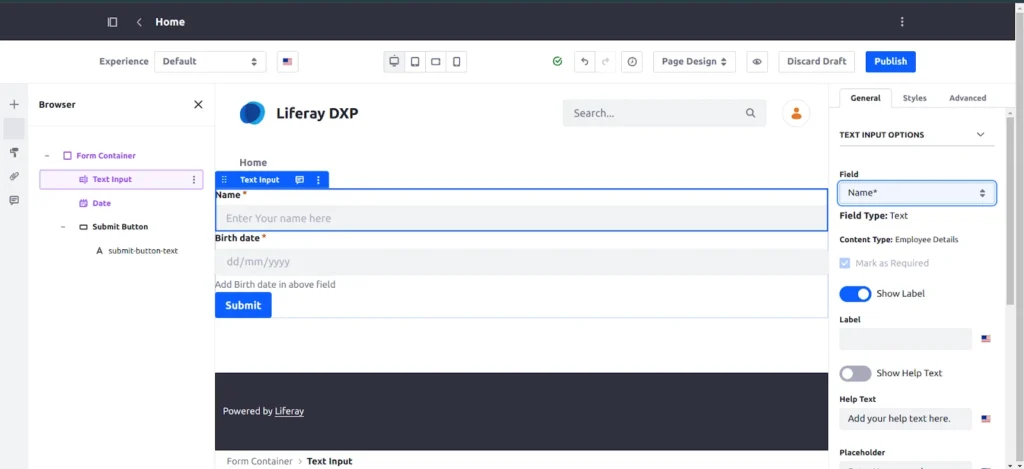Preview page with the eye icon
The image size is (1024, 469).
(x=757, y=61)
